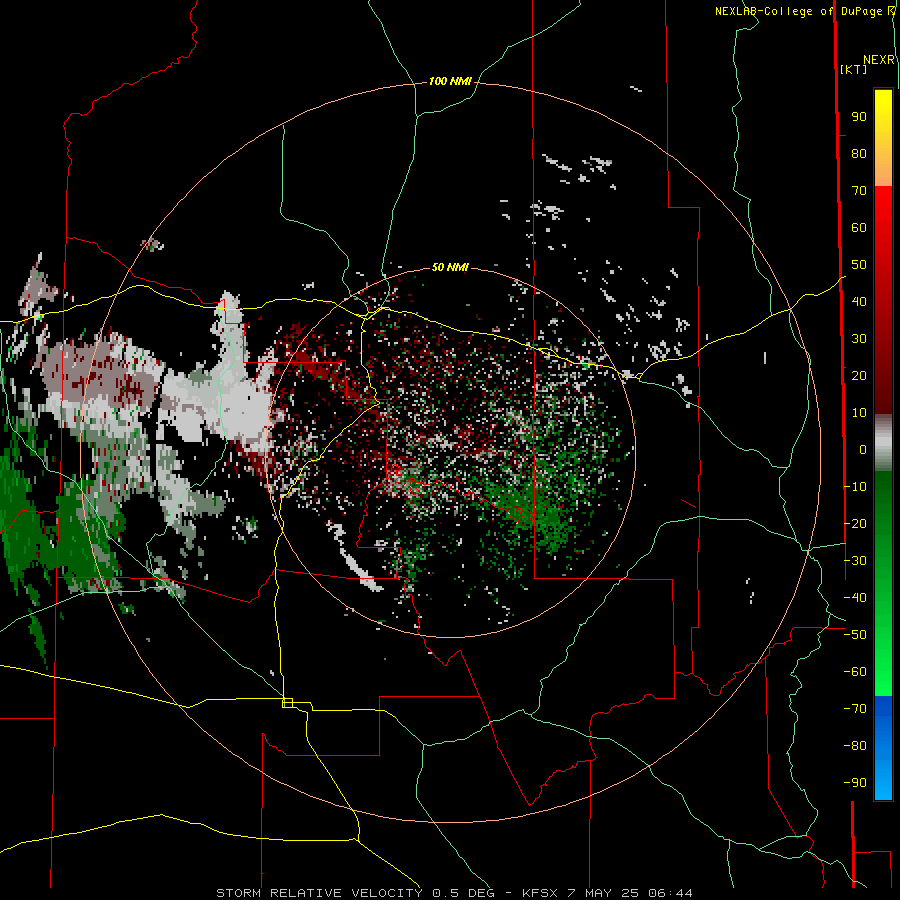Click the 0 value on the velocity scale
This screenshot has width=900, height=900.
click(863, 450)
